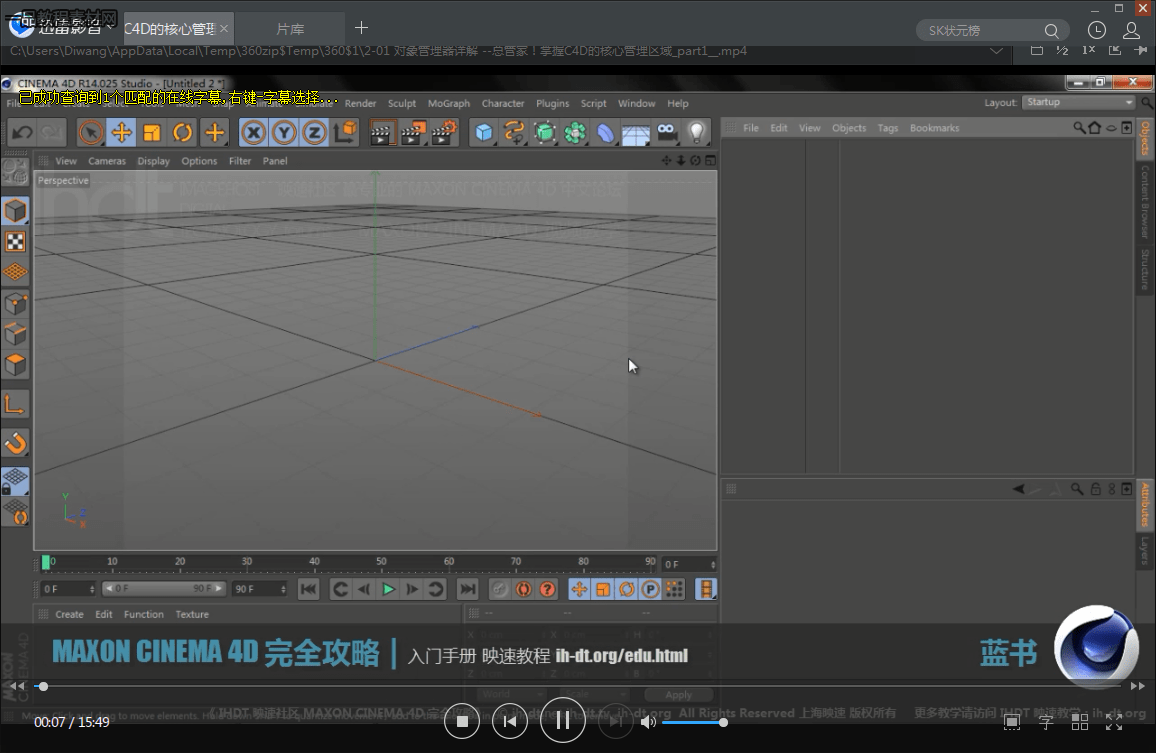
Task: Click the spline pen tool icon
Action: pyautogui.click(x=514, y=133)
